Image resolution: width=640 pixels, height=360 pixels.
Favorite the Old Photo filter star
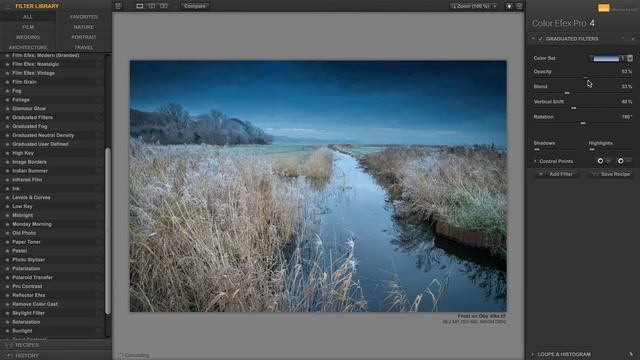[x=7, y=233]
